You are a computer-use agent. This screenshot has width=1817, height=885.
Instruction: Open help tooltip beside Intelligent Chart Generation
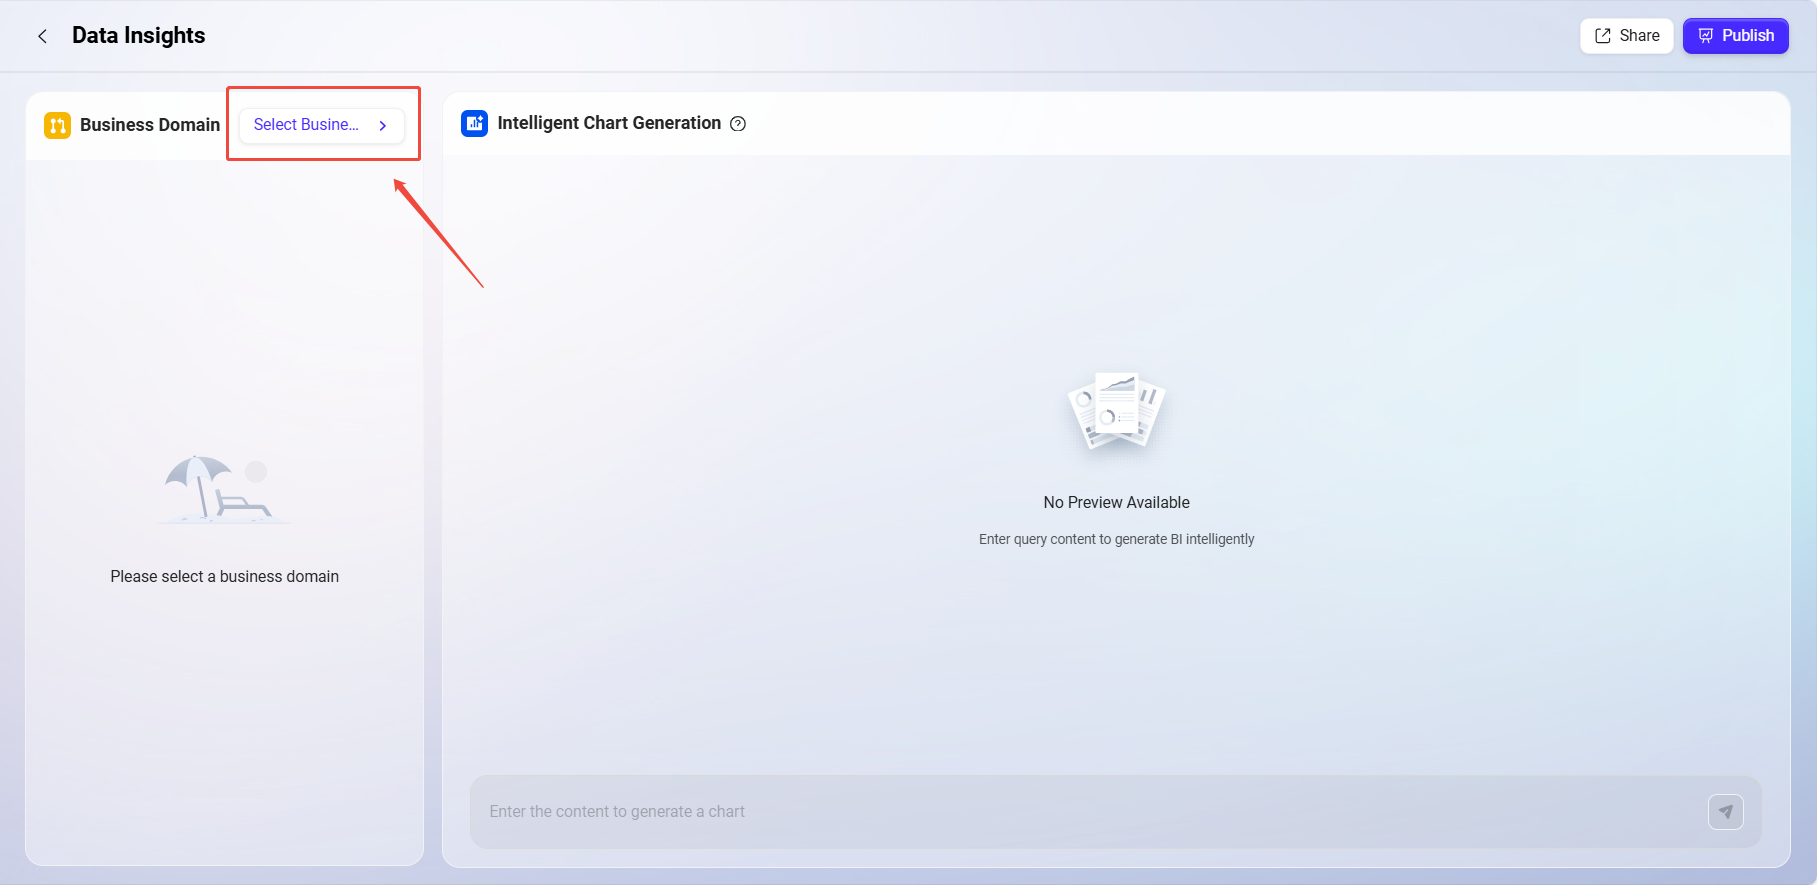pyautogui.click(x=738, y=124)
